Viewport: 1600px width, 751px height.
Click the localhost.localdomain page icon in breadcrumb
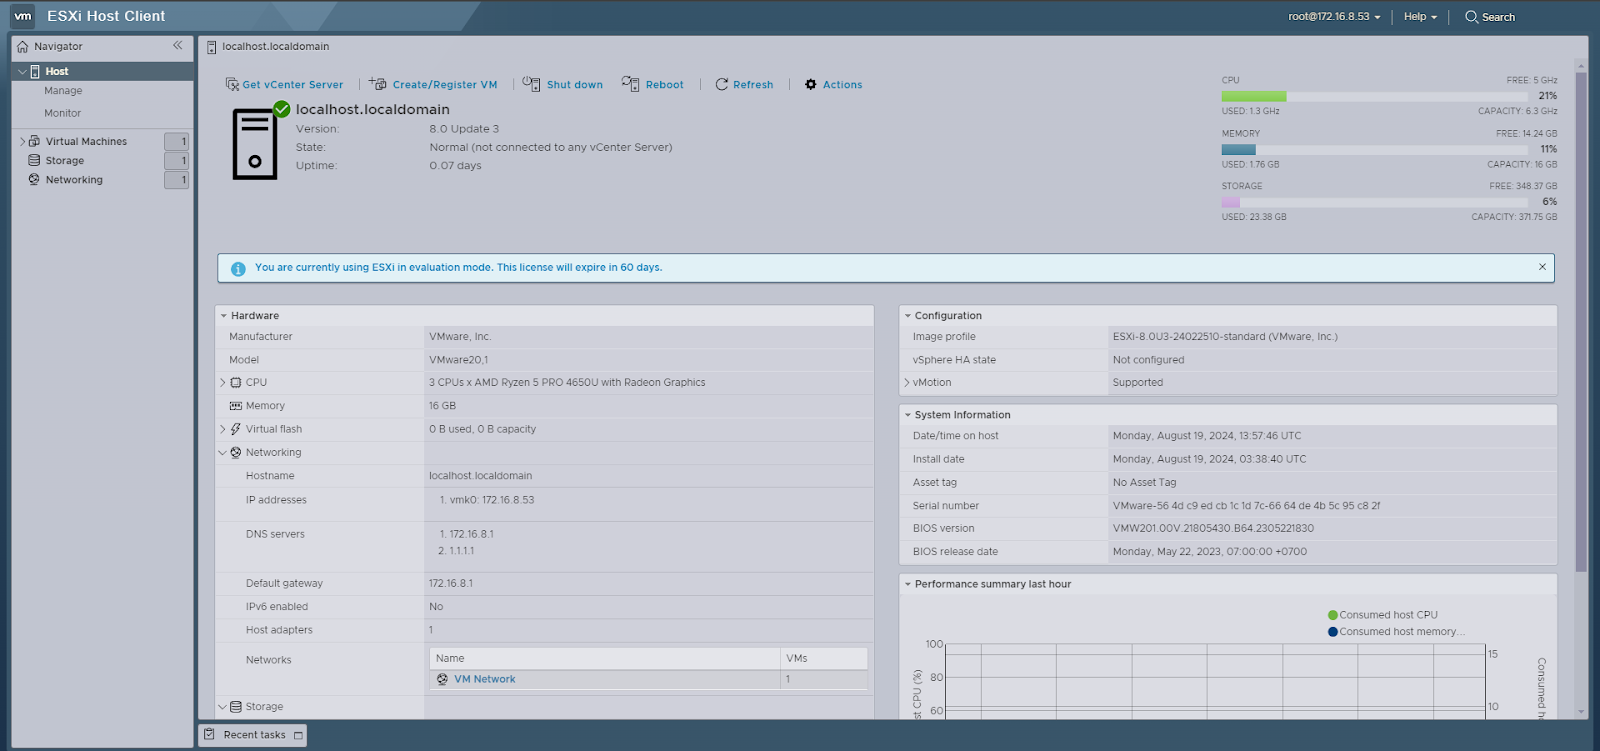click(211, 47)
